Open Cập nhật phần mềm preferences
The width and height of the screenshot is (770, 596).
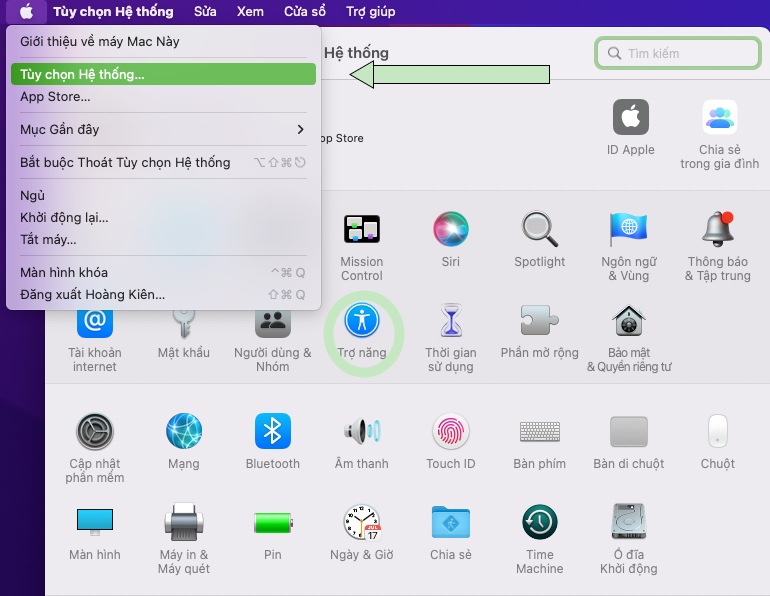pyautogui.click(x=95, y=448)
